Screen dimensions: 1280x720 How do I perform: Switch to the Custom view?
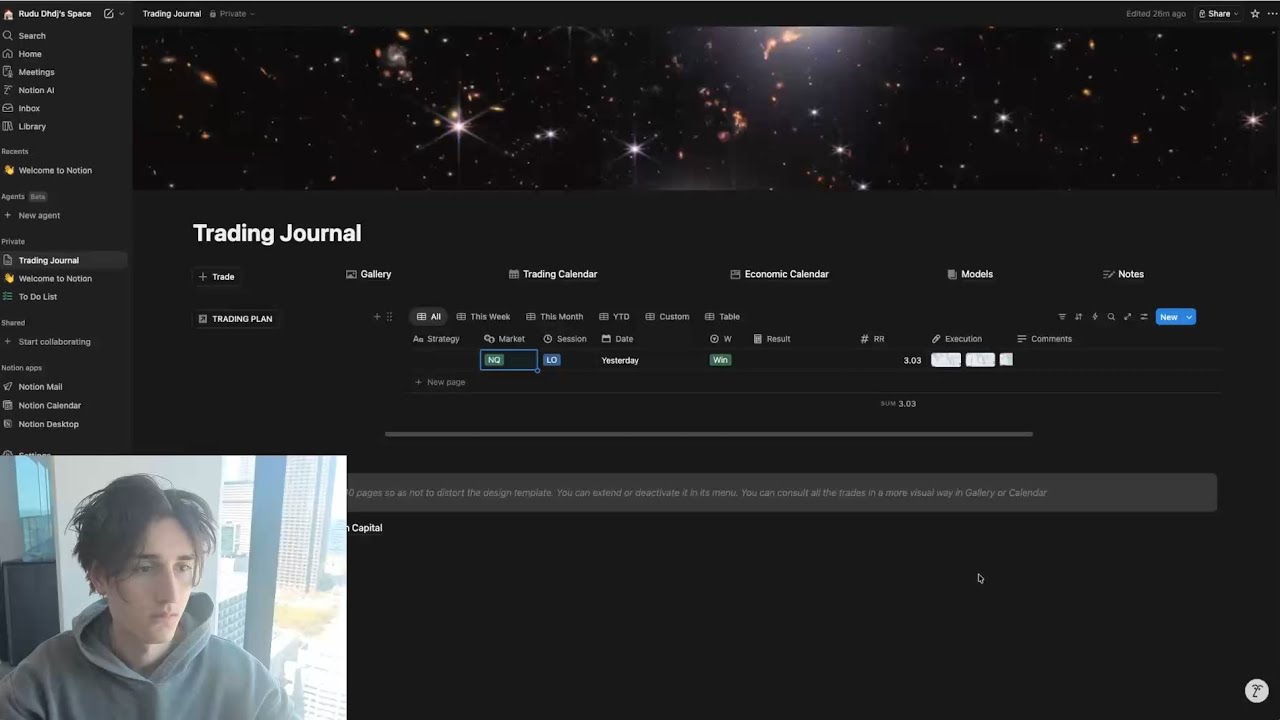[x=667, y=317]
